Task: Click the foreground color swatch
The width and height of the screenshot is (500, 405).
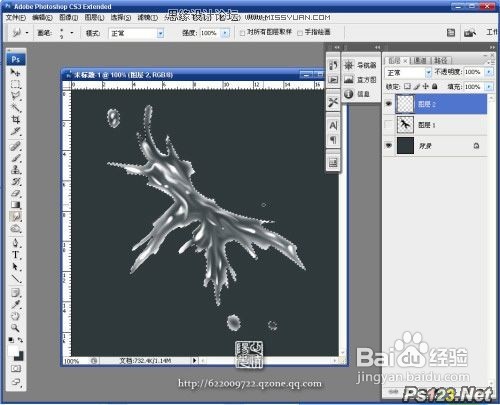Action: [13, 350]
